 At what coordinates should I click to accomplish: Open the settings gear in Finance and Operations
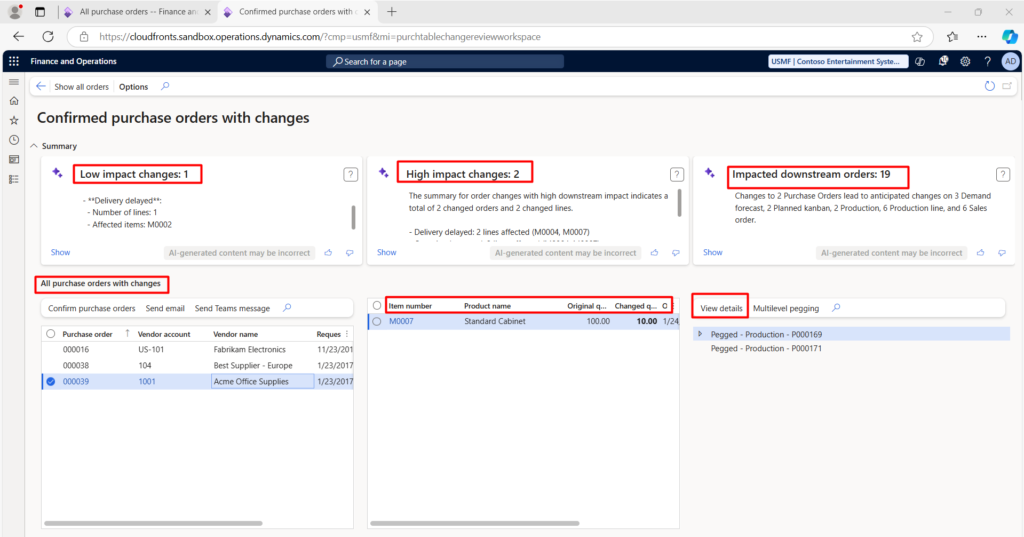point(965,61)
